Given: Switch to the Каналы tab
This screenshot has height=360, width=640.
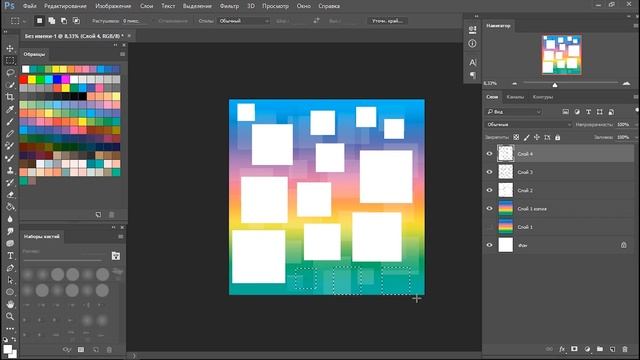Looking at the screenshot, I should pyautogui.click(x=515, y=97).
